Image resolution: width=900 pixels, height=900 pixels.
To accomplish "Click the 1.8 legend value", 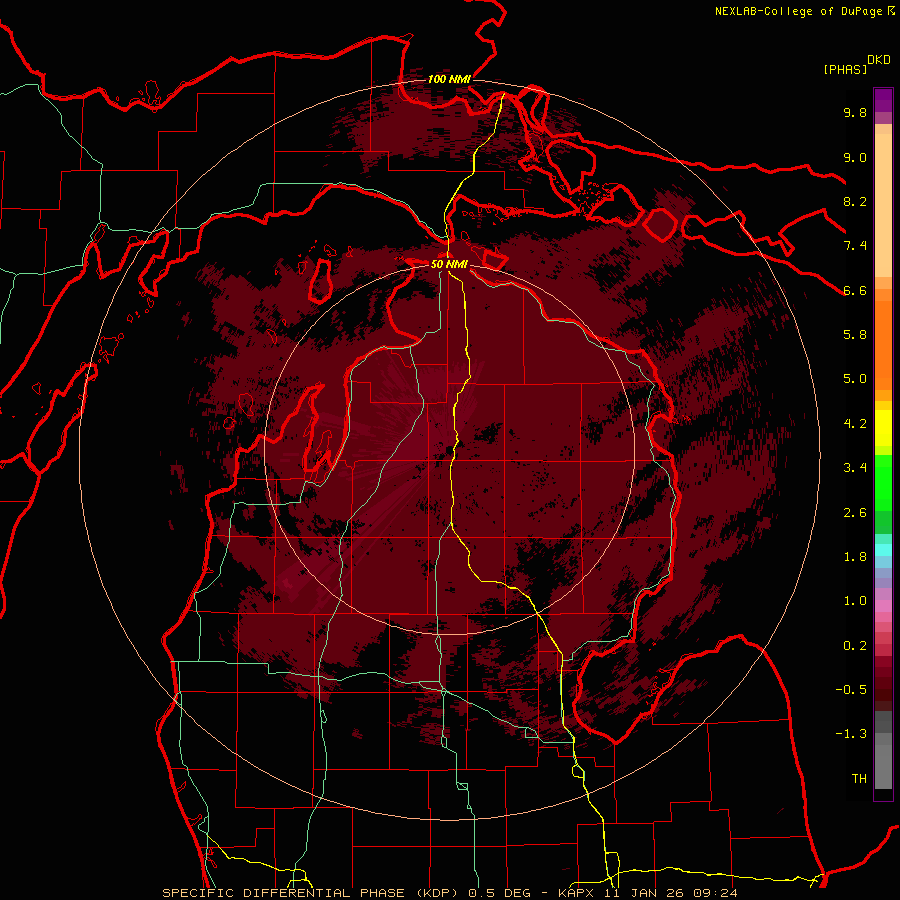I will (855, 557).
